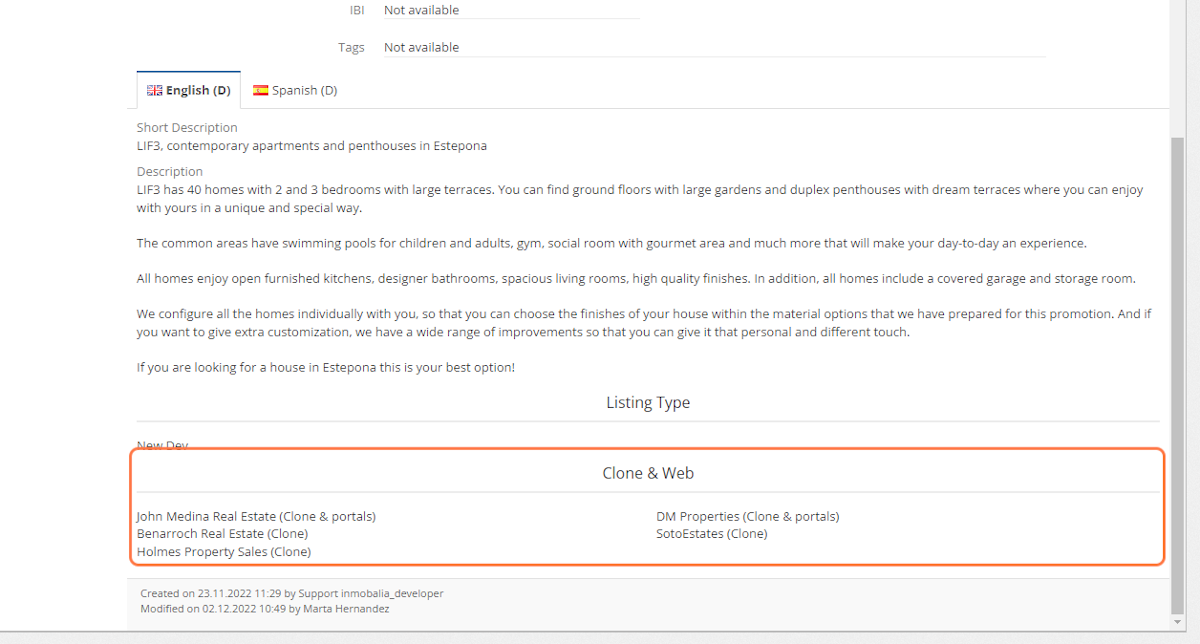Click the 'Modified on' footer line
This screenshot has height=644, width=1200.
click(x=264, y=608)
